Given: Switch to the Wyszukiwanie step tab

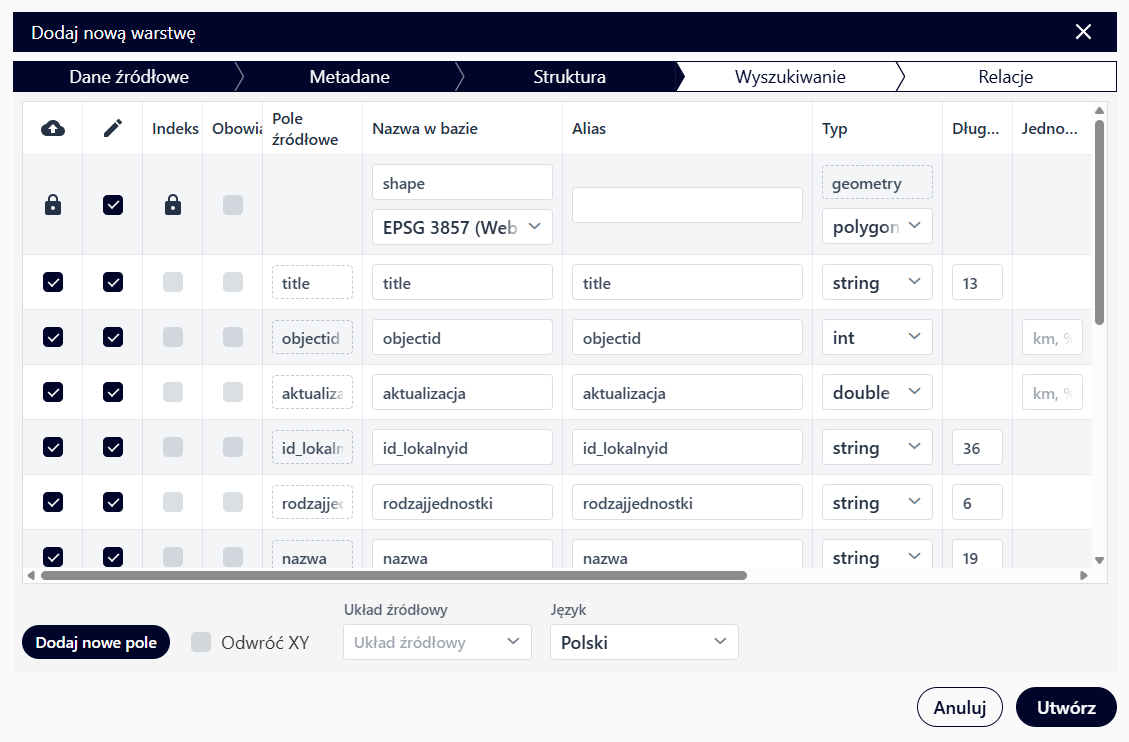Looking at the screenshot, I should point(789,77).
